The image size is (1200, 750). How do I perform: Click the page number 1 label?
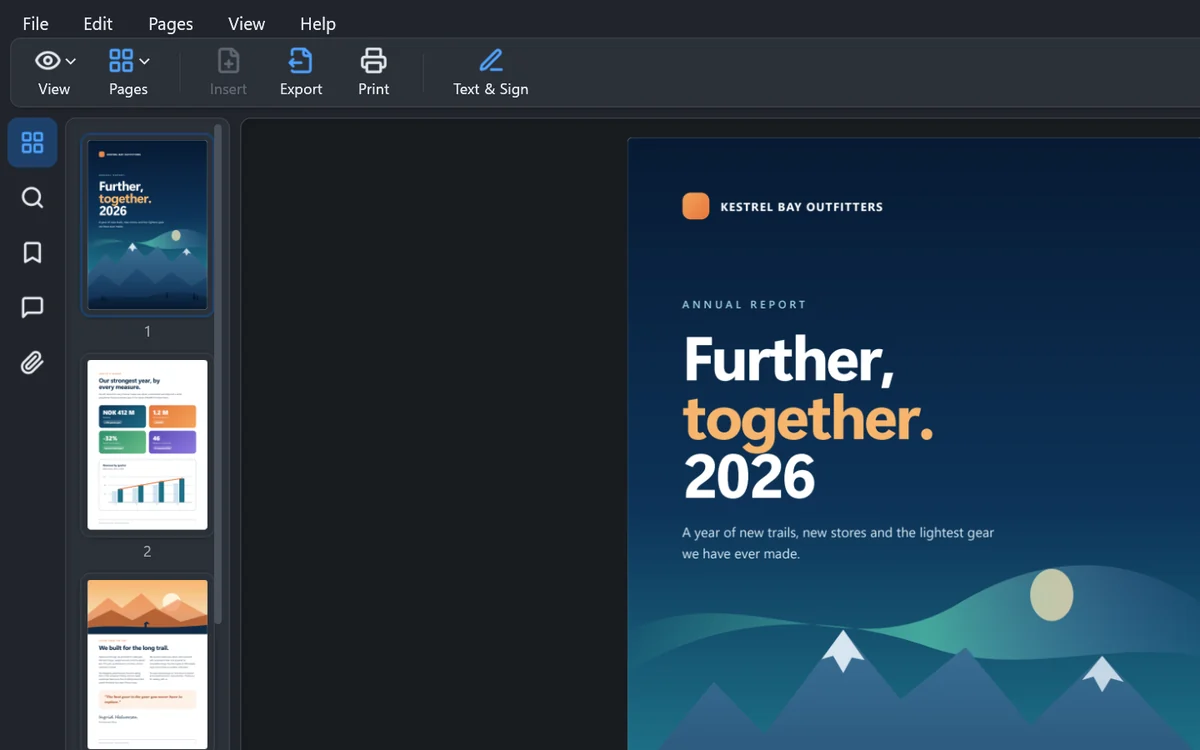147,331
